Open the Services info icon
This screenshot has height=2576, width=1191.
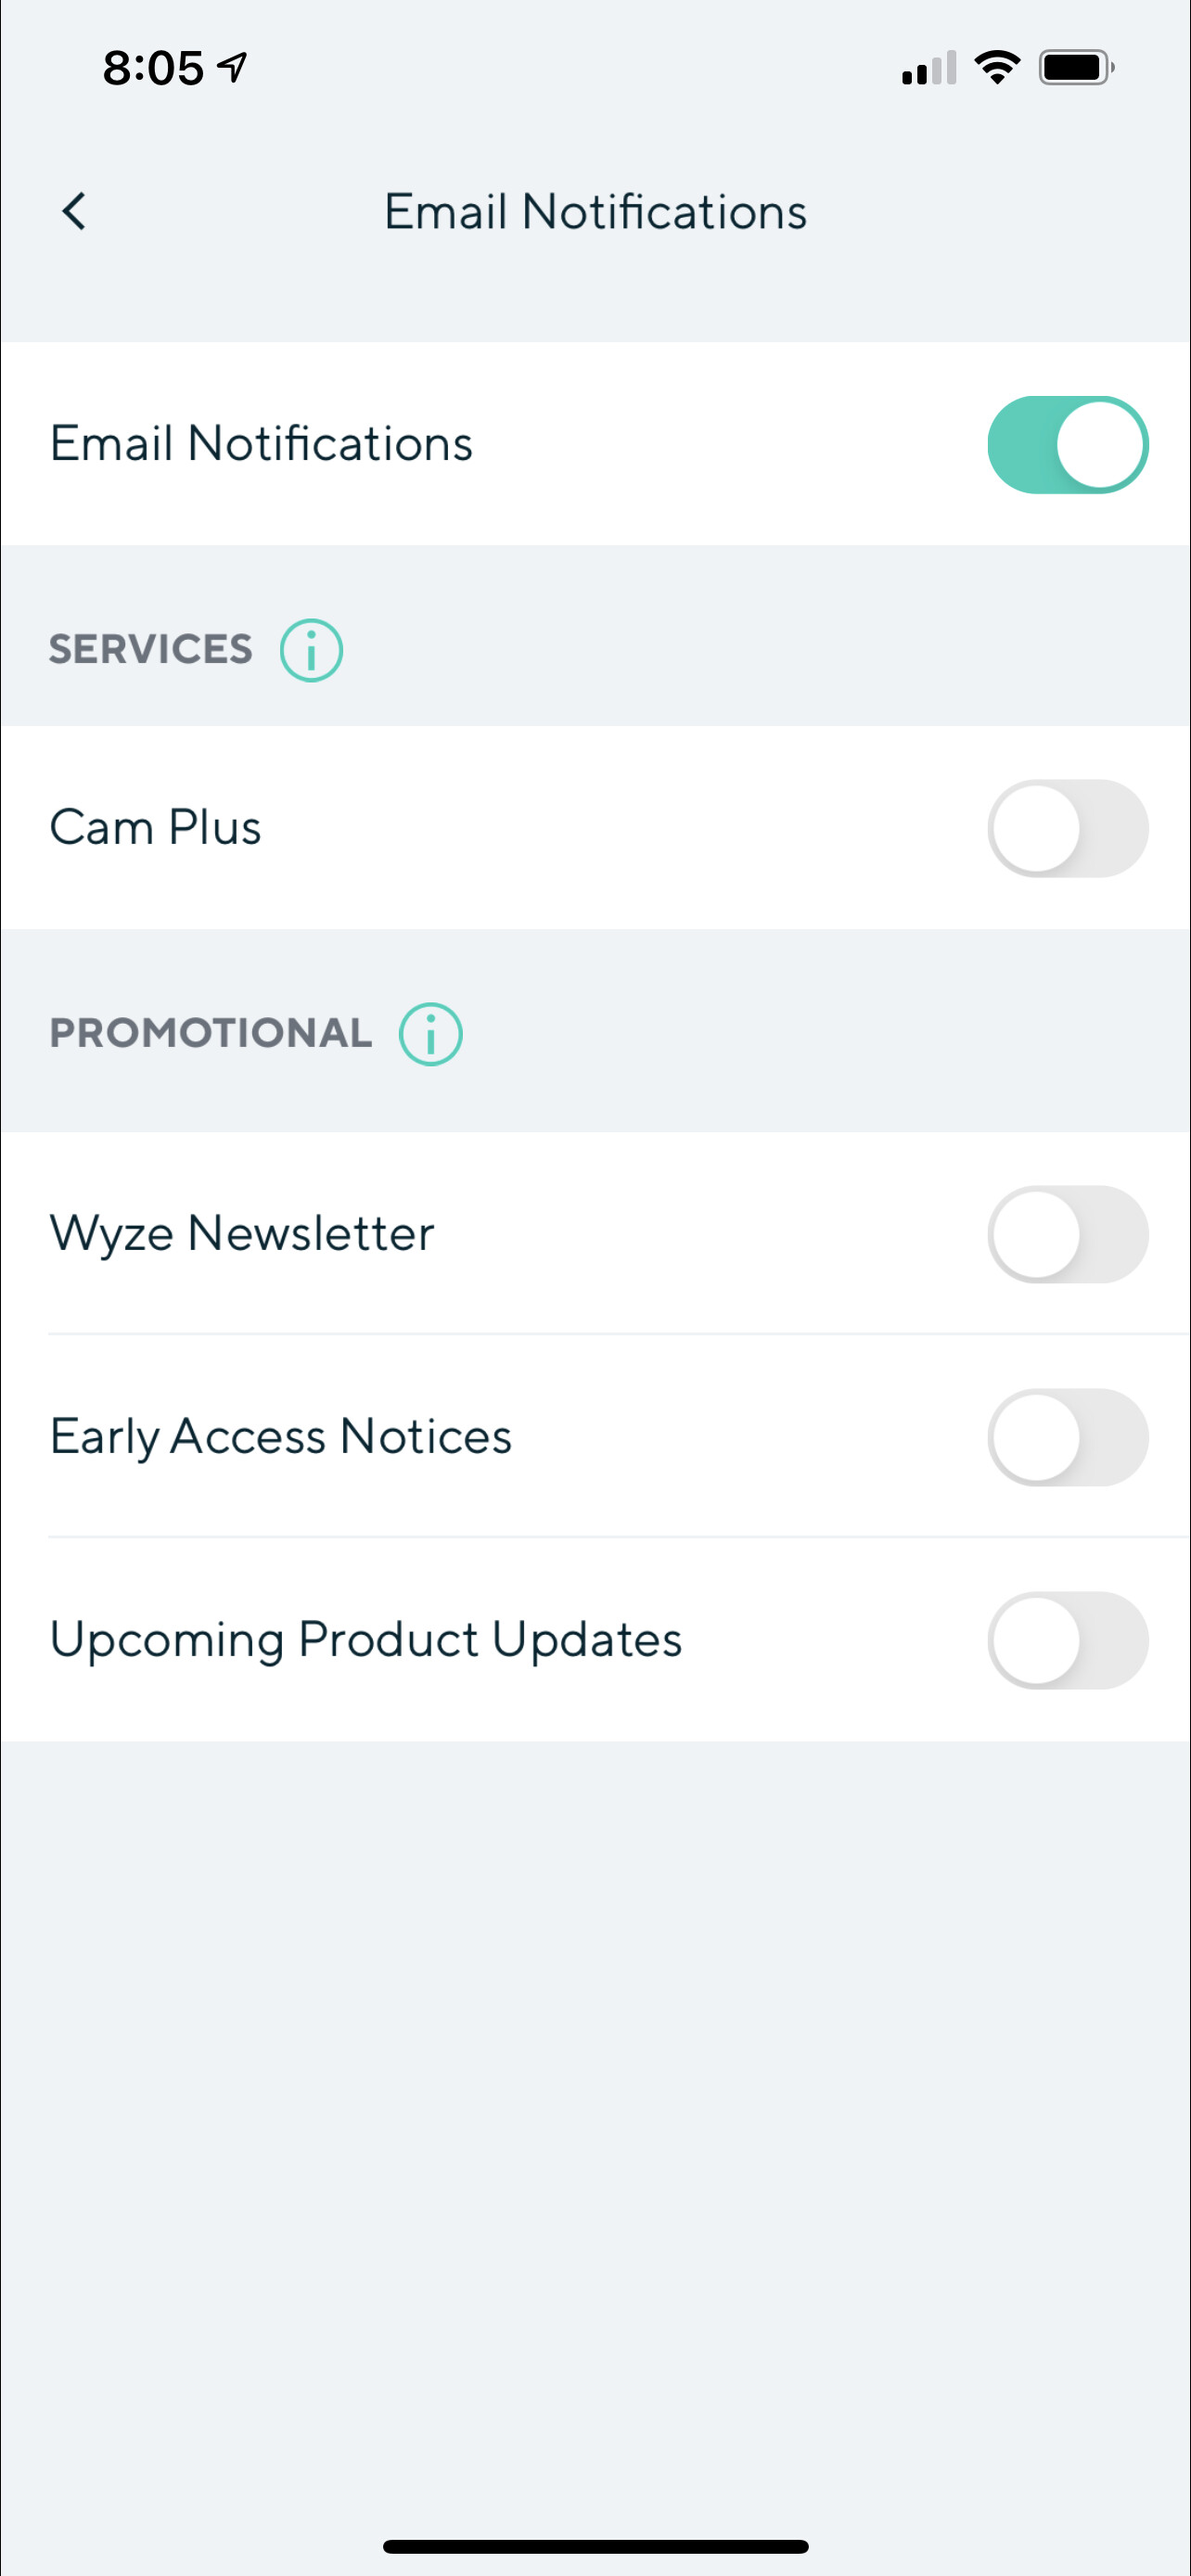point(311,650)
